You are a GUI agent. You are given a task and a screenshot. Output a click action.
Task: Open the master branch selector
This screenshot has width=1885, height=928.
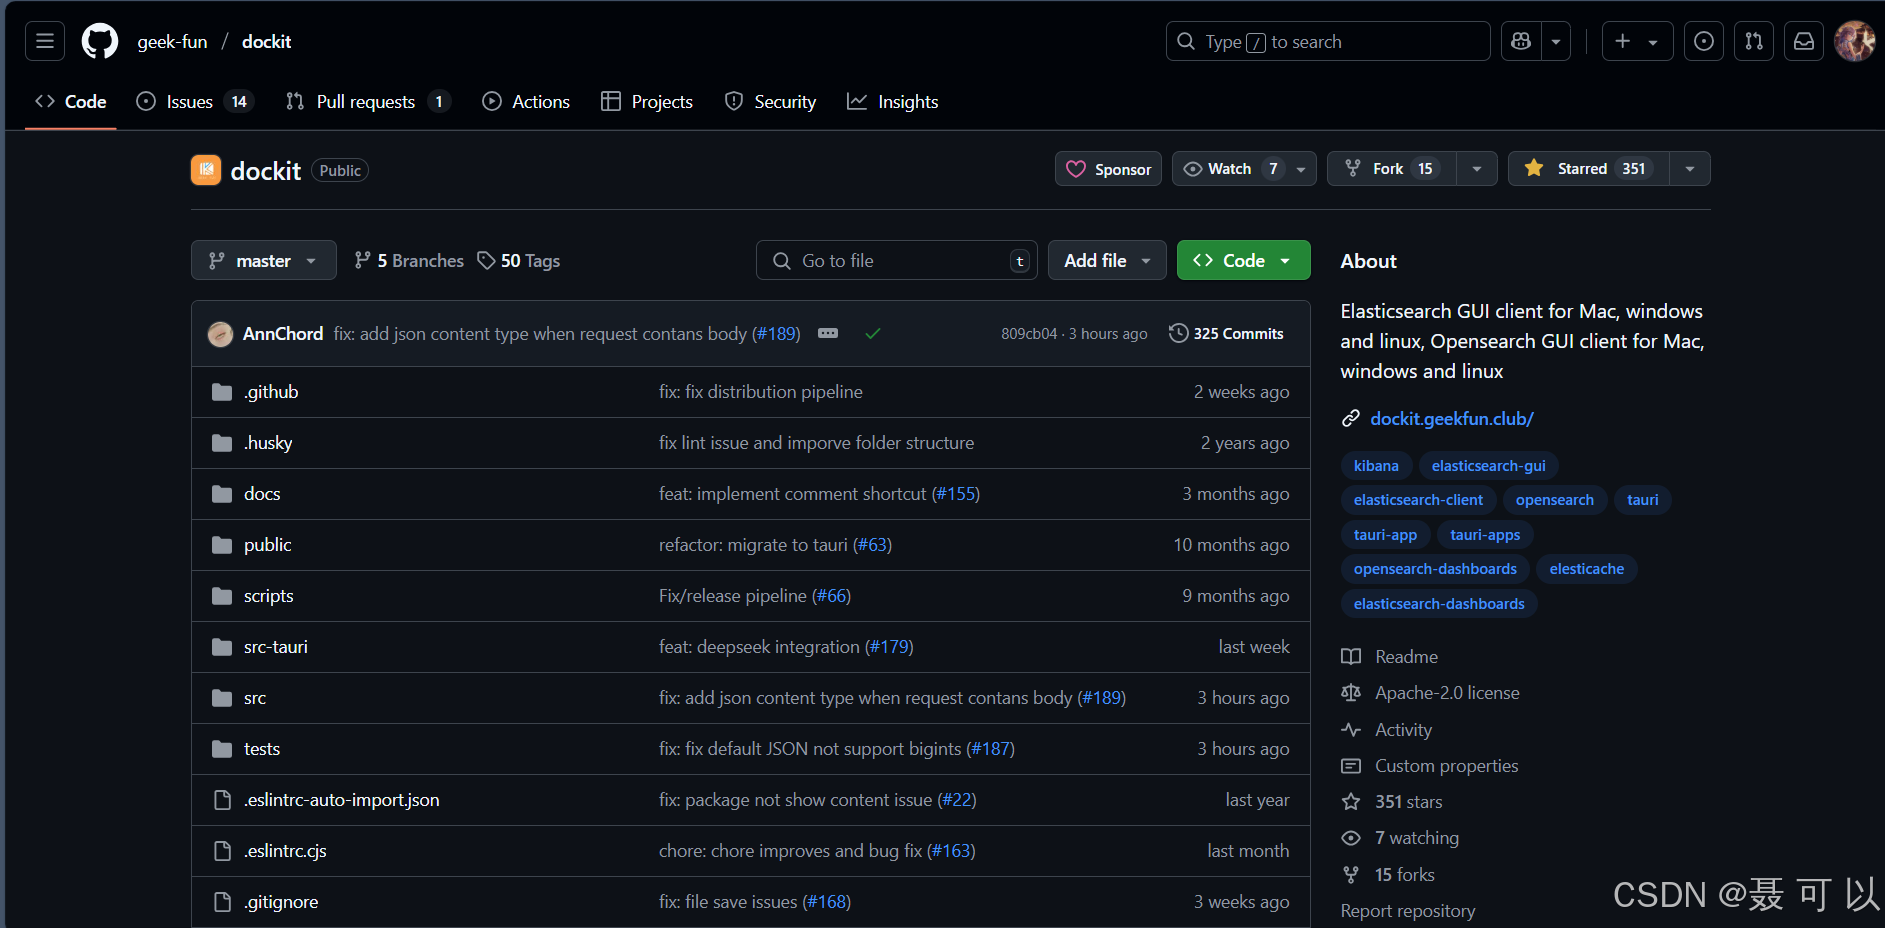(x=263, y=261)
